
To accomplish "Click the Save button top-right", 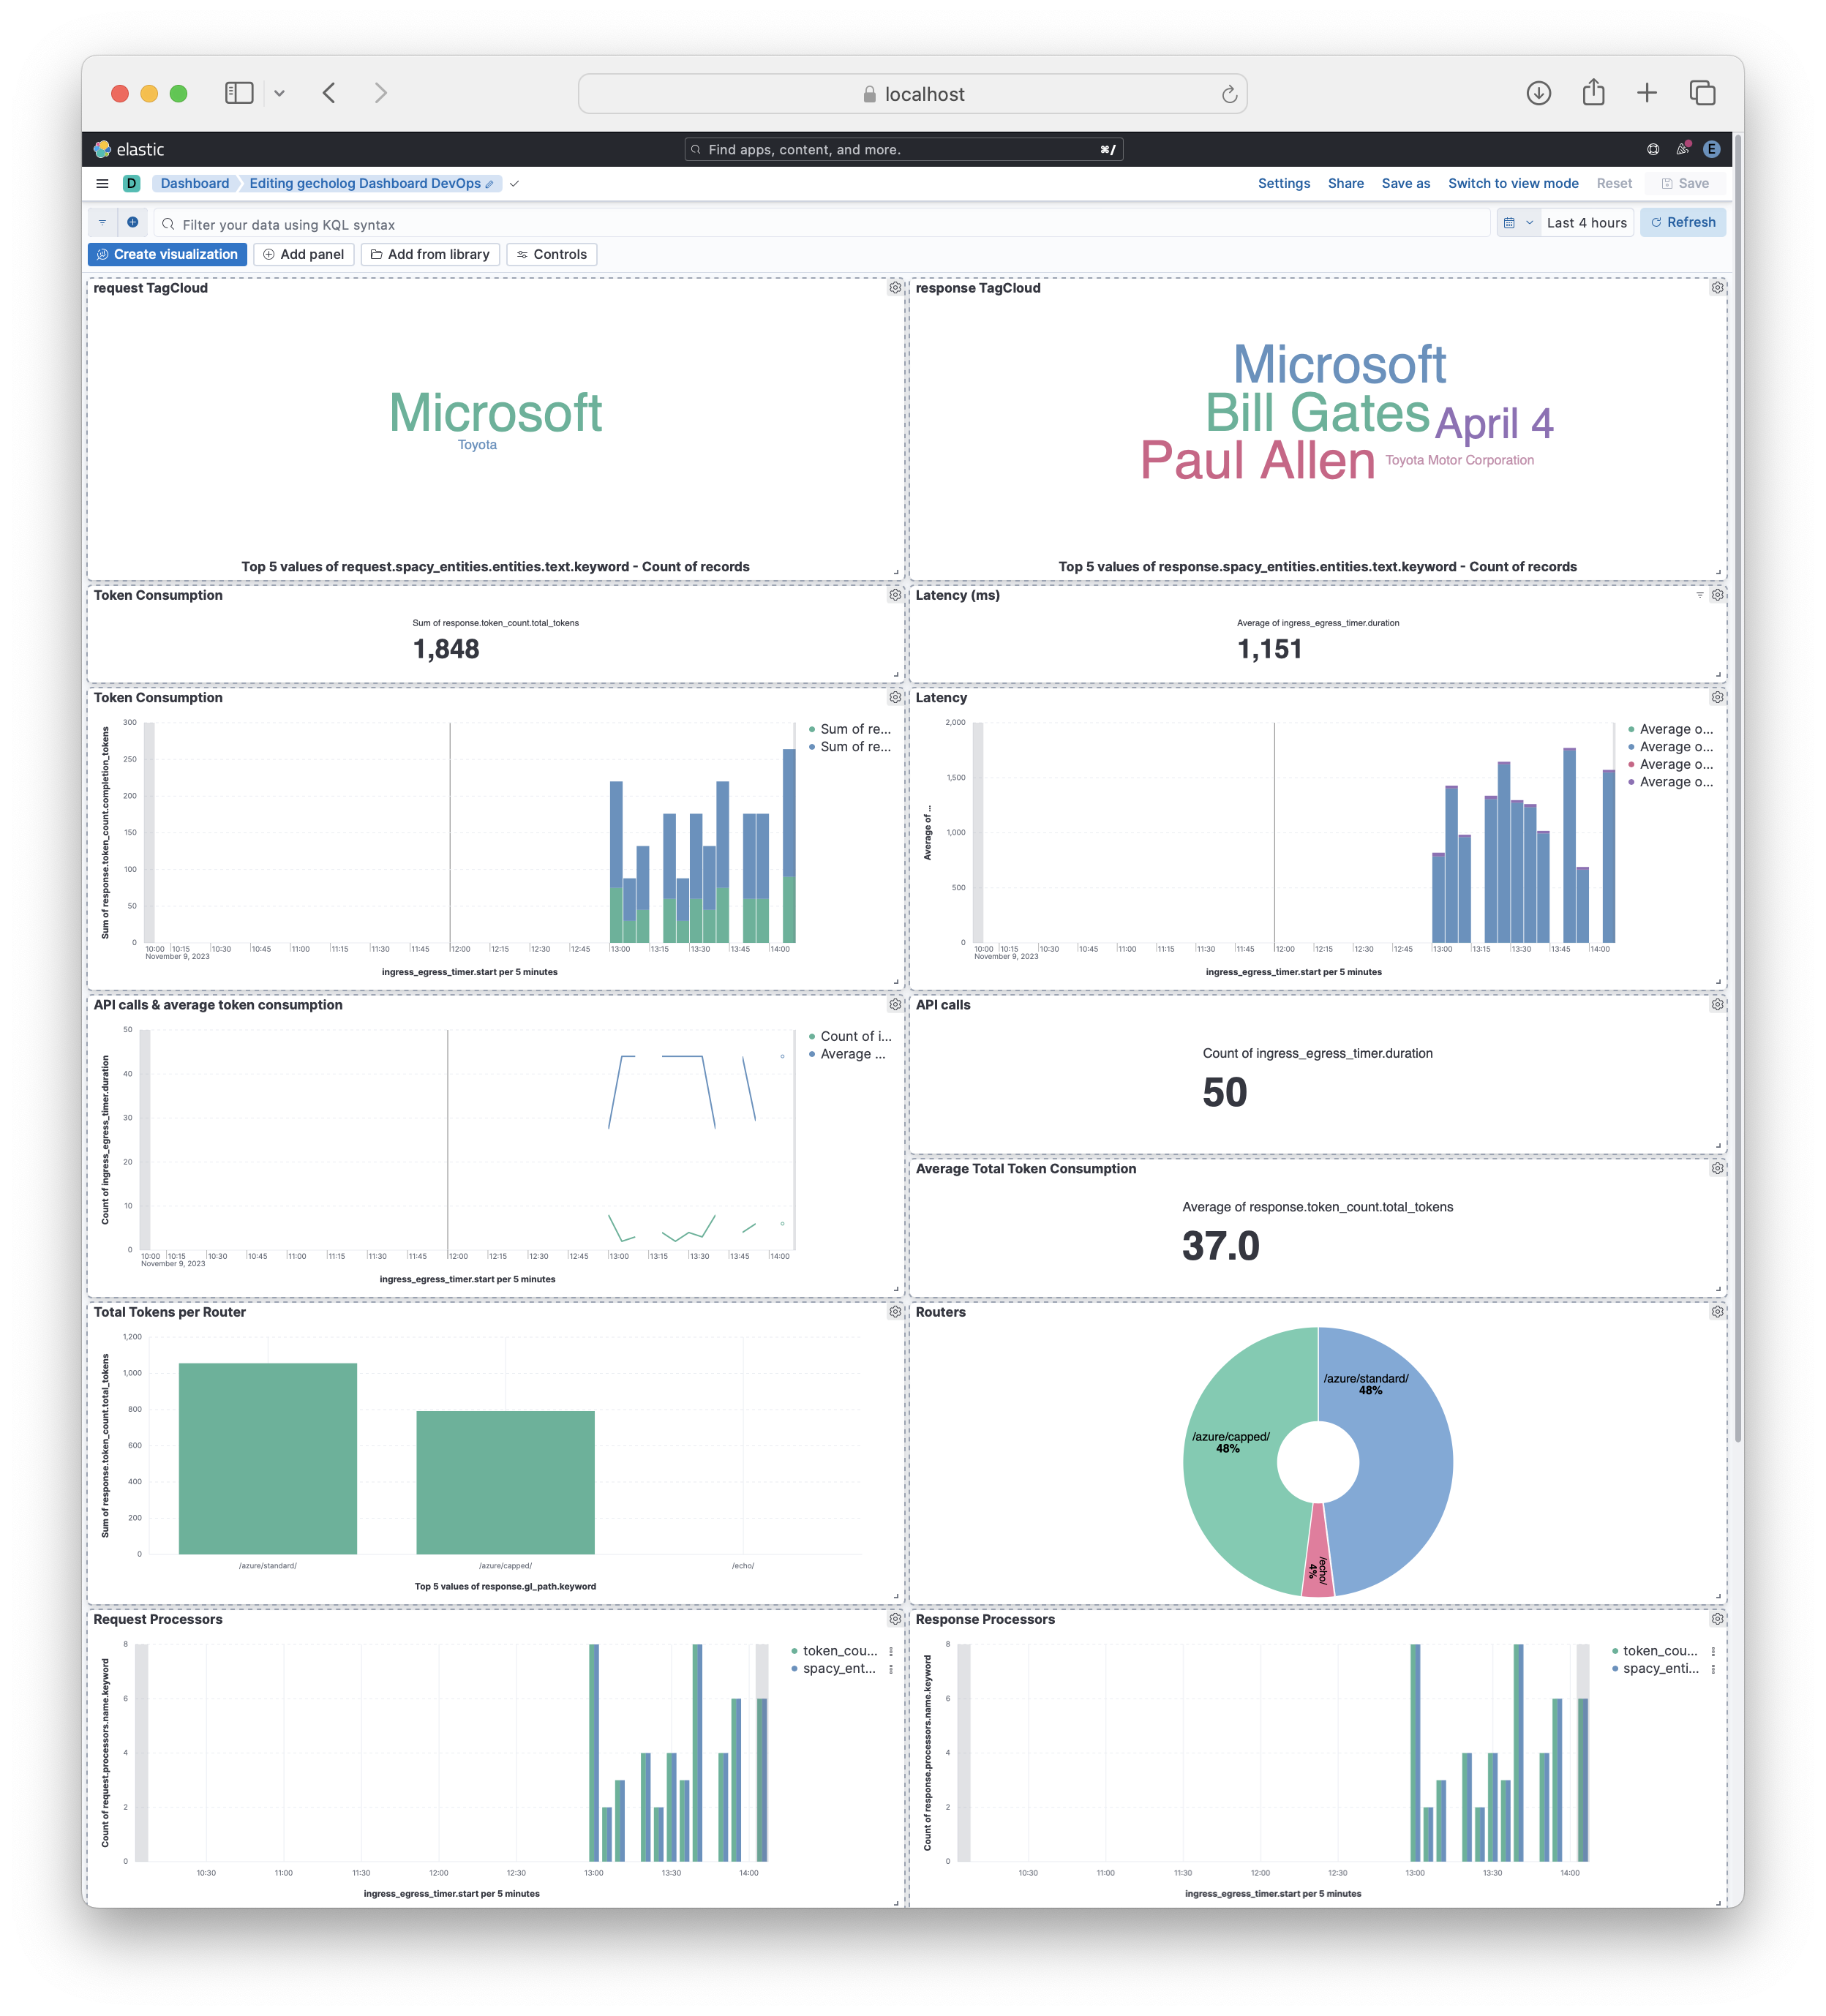I will click(1686, 183).
